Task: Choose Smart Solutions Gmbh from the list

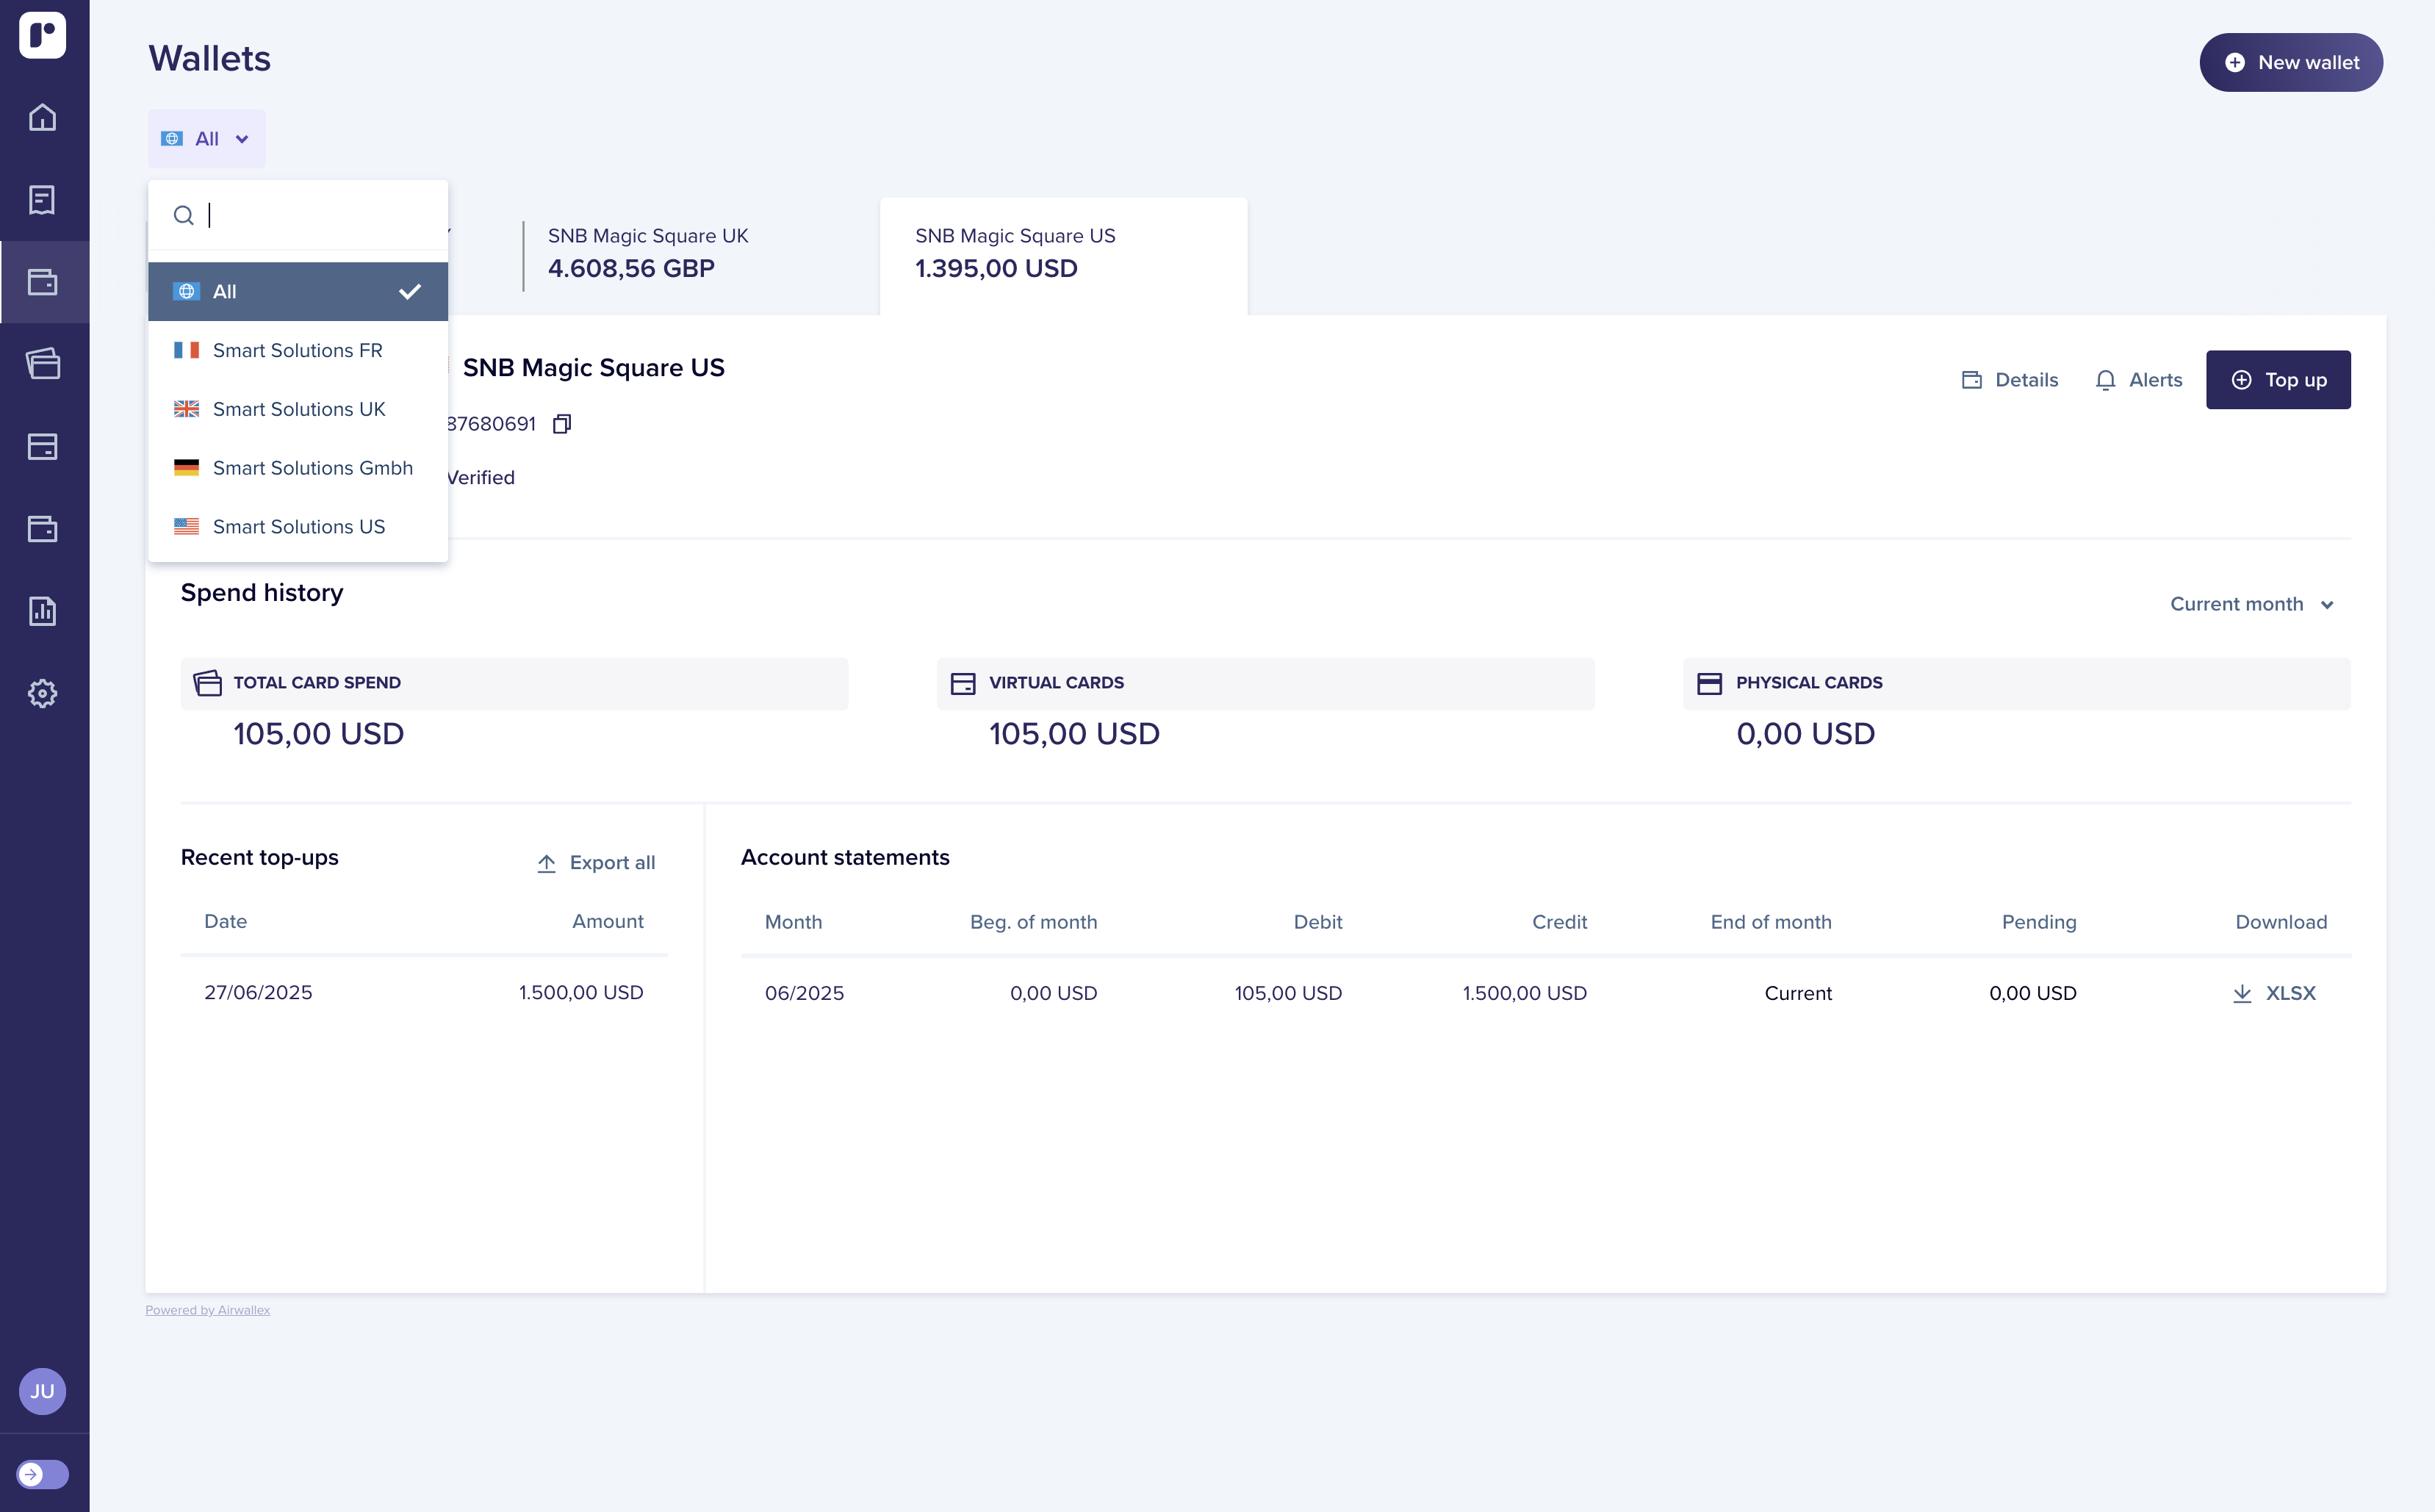Action: [x=312, y=468]
